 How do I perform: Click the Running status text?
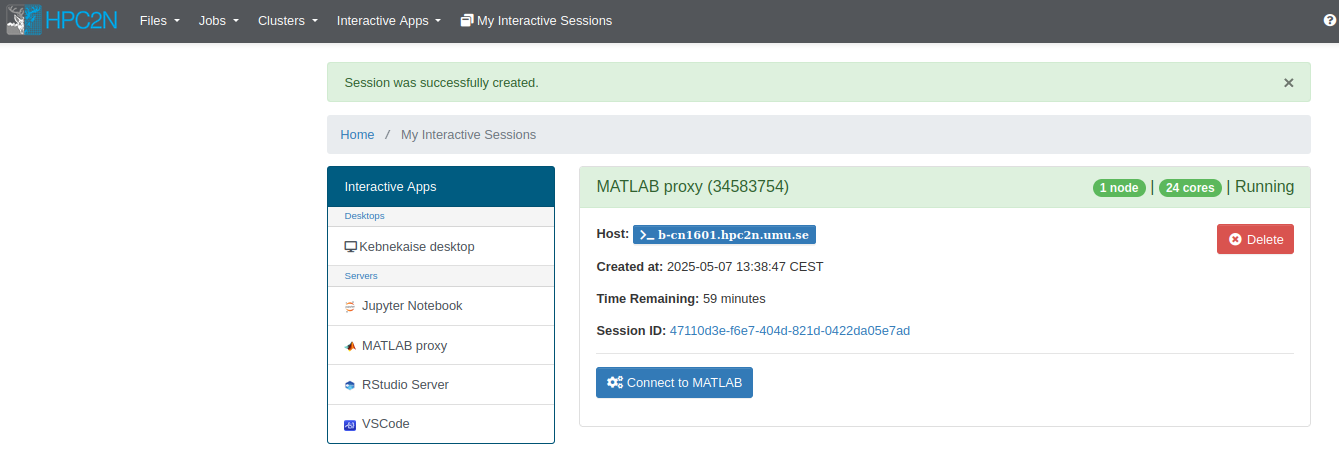click(x=1265, y=187)
